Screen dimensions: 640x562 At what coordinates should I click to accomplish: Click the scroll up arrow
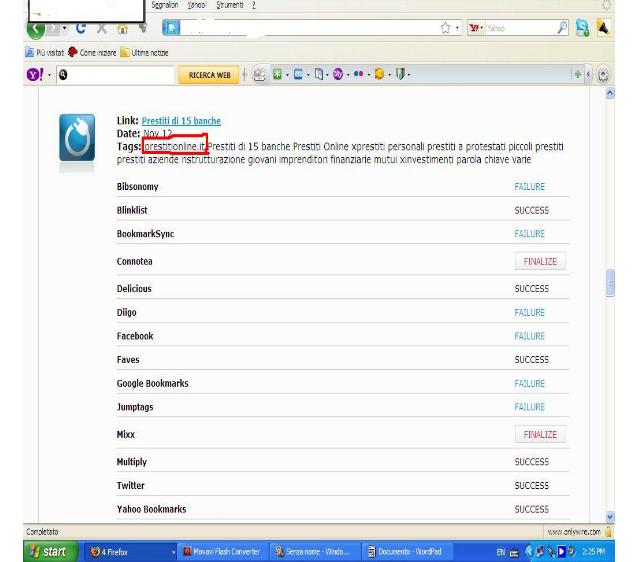(x=610, y=93)
